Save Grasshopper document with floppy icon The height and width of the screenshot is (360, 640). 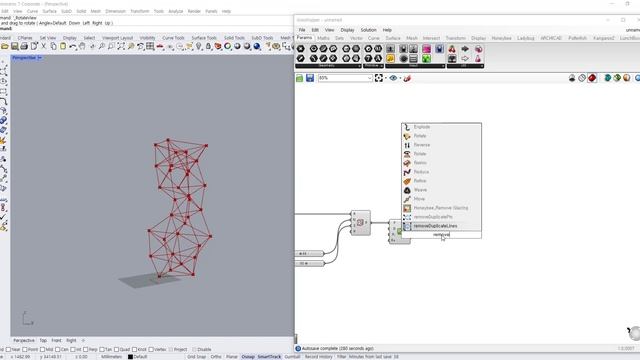pyautogui.click(x=310, y=78)
